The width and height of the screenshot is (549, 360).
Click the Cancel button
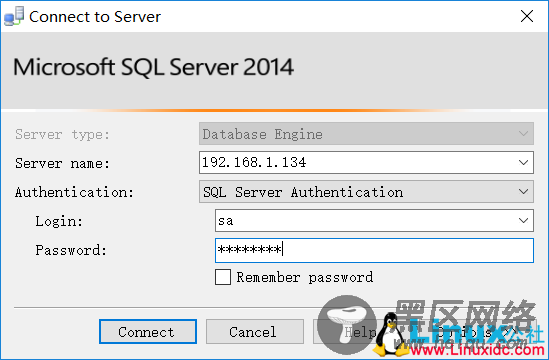(x=255, y=331)
